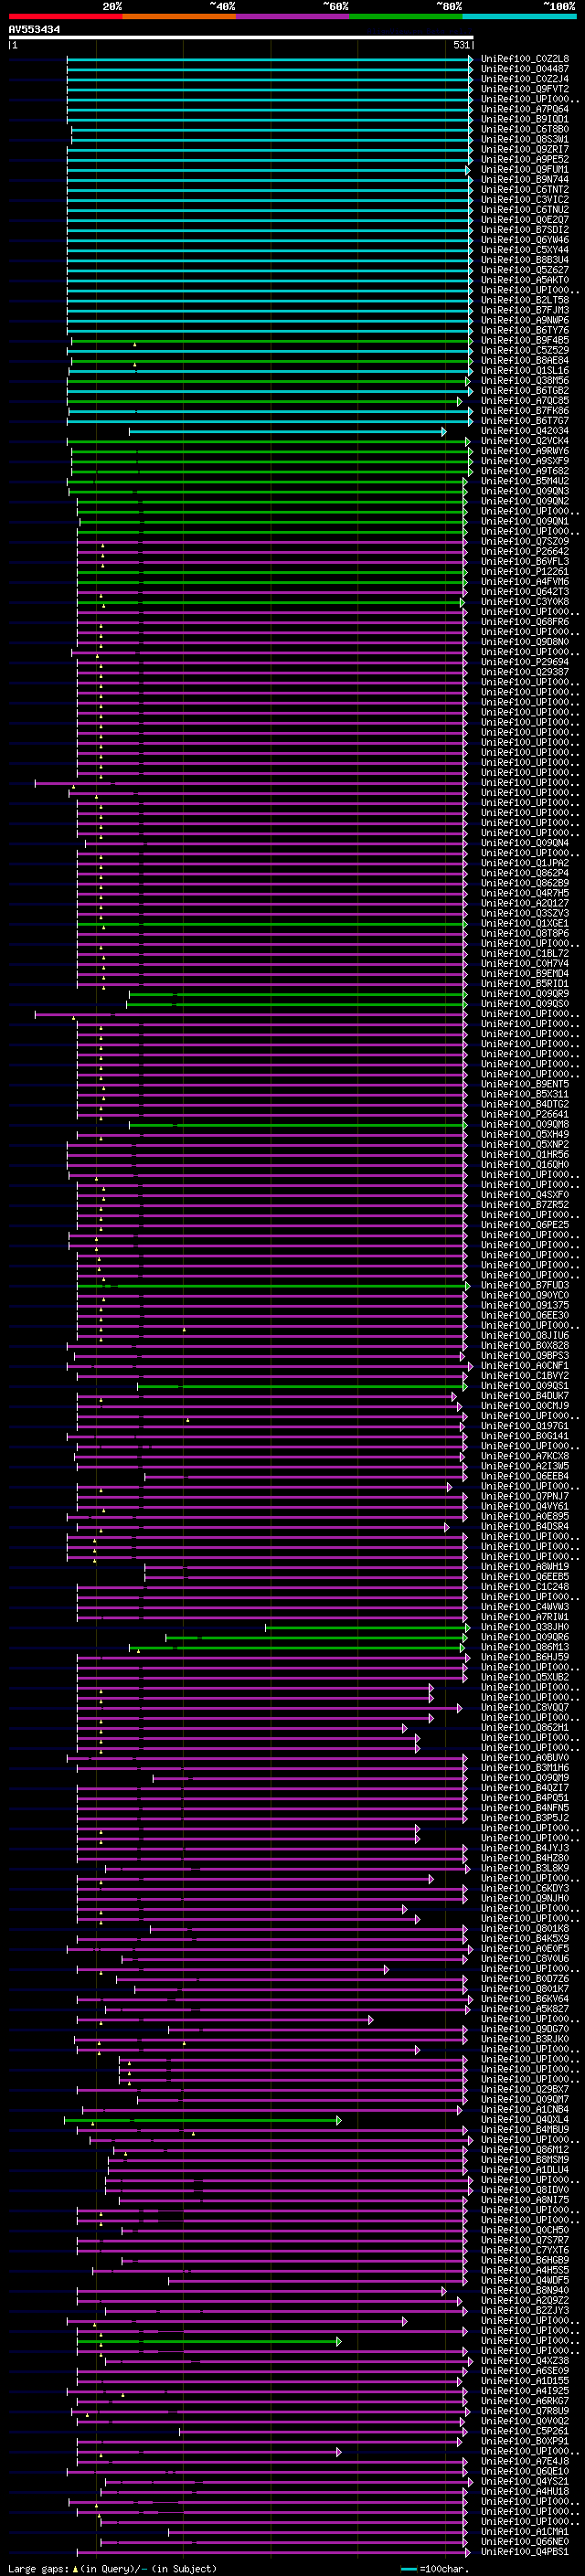Click hit UniRef100_Q4R7H5
Viewport: 585px width, 2576px height.
pos(525,893)
